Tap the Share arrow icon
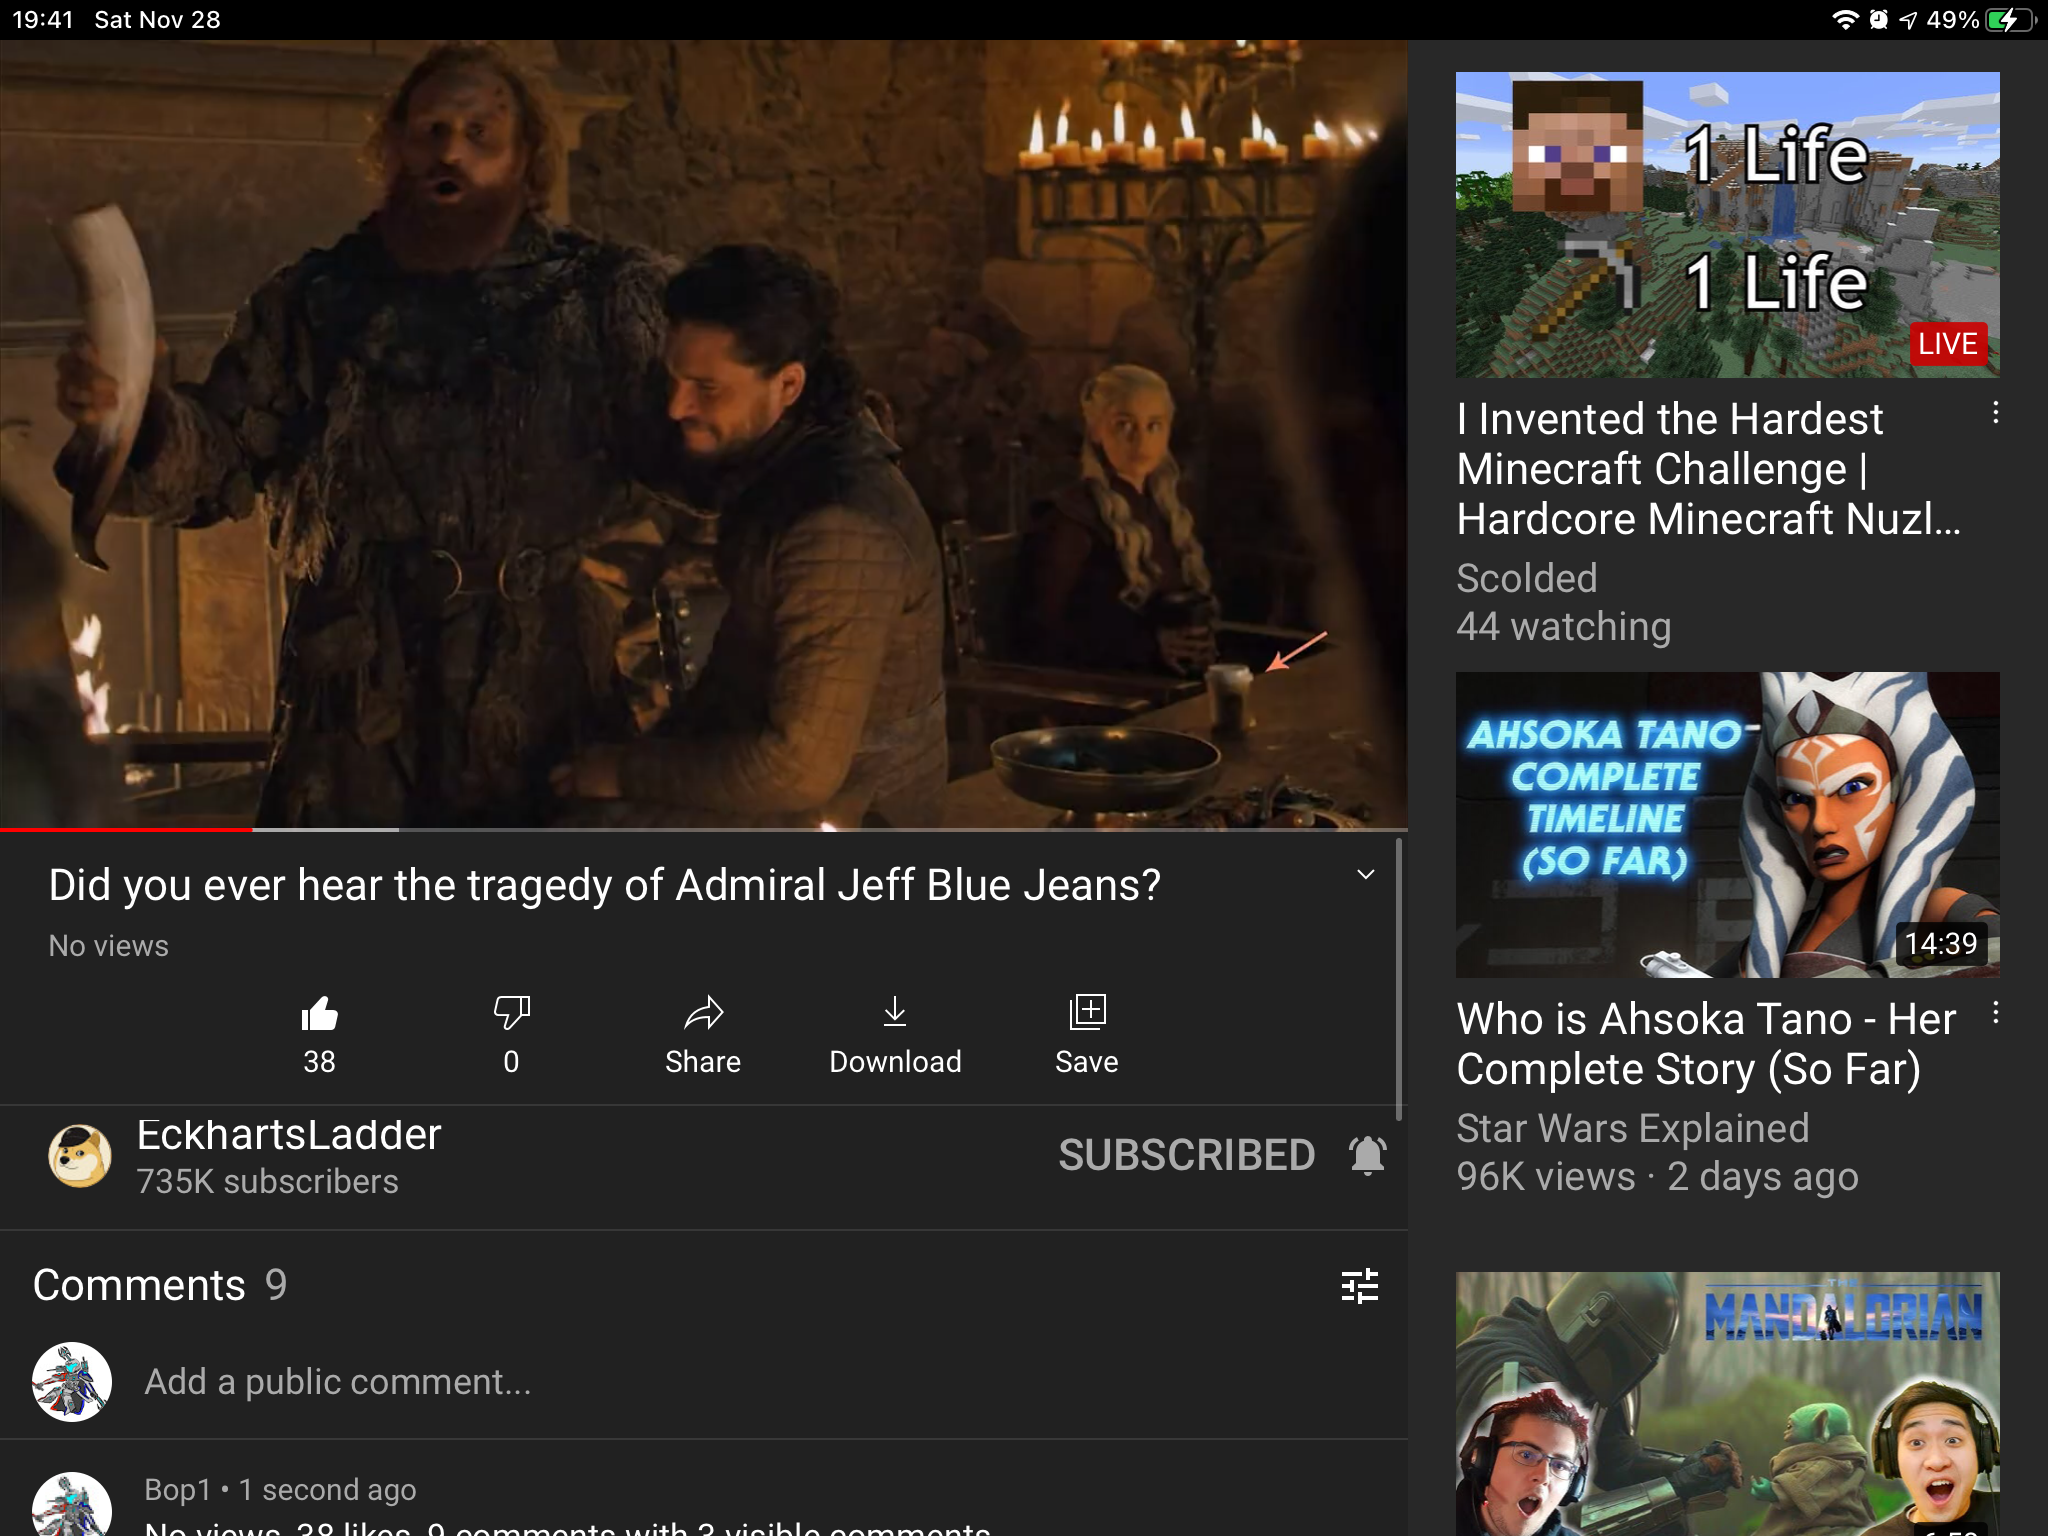The height and width of the screenshot is (1536, 2048). [x=703, y=1014]
